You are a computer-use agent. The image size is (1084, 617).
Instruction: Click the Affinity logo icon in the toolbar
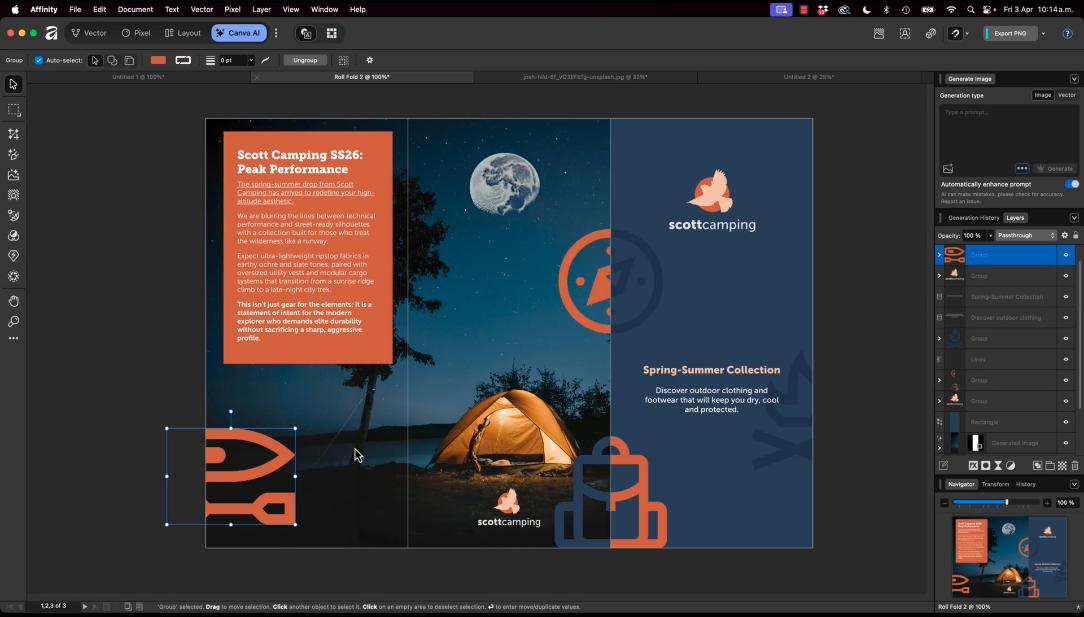point(51,33)
